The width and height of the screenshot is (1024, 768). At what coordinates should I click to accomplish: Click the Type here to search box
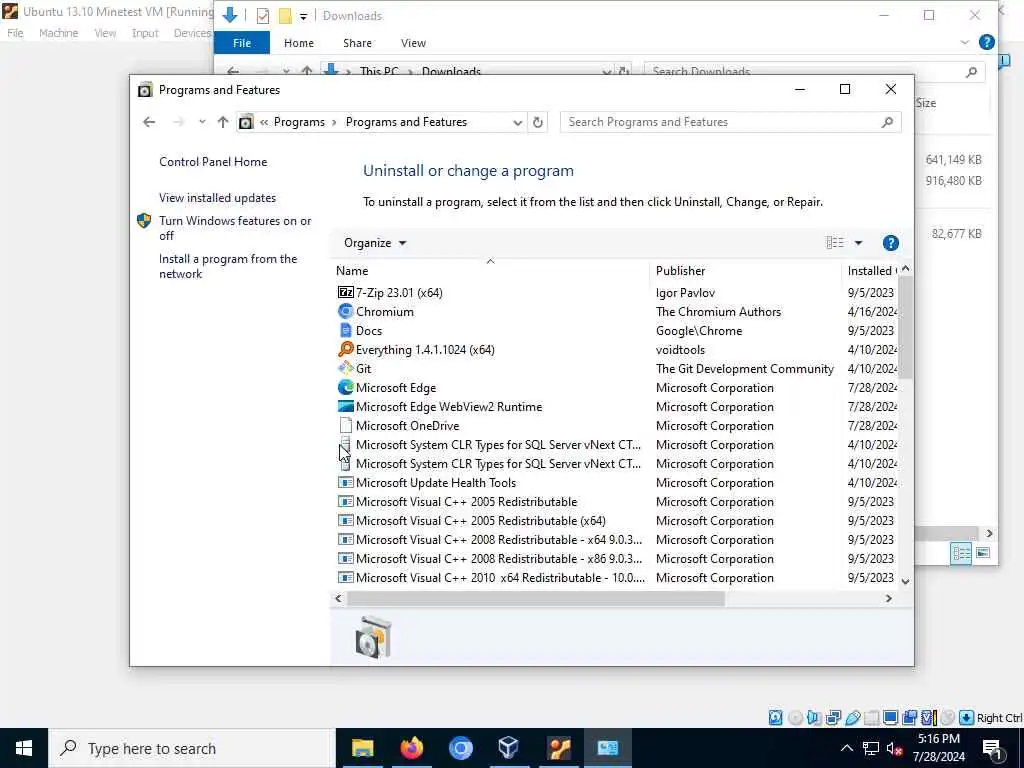pyautogui.click(x=191, y=748)
